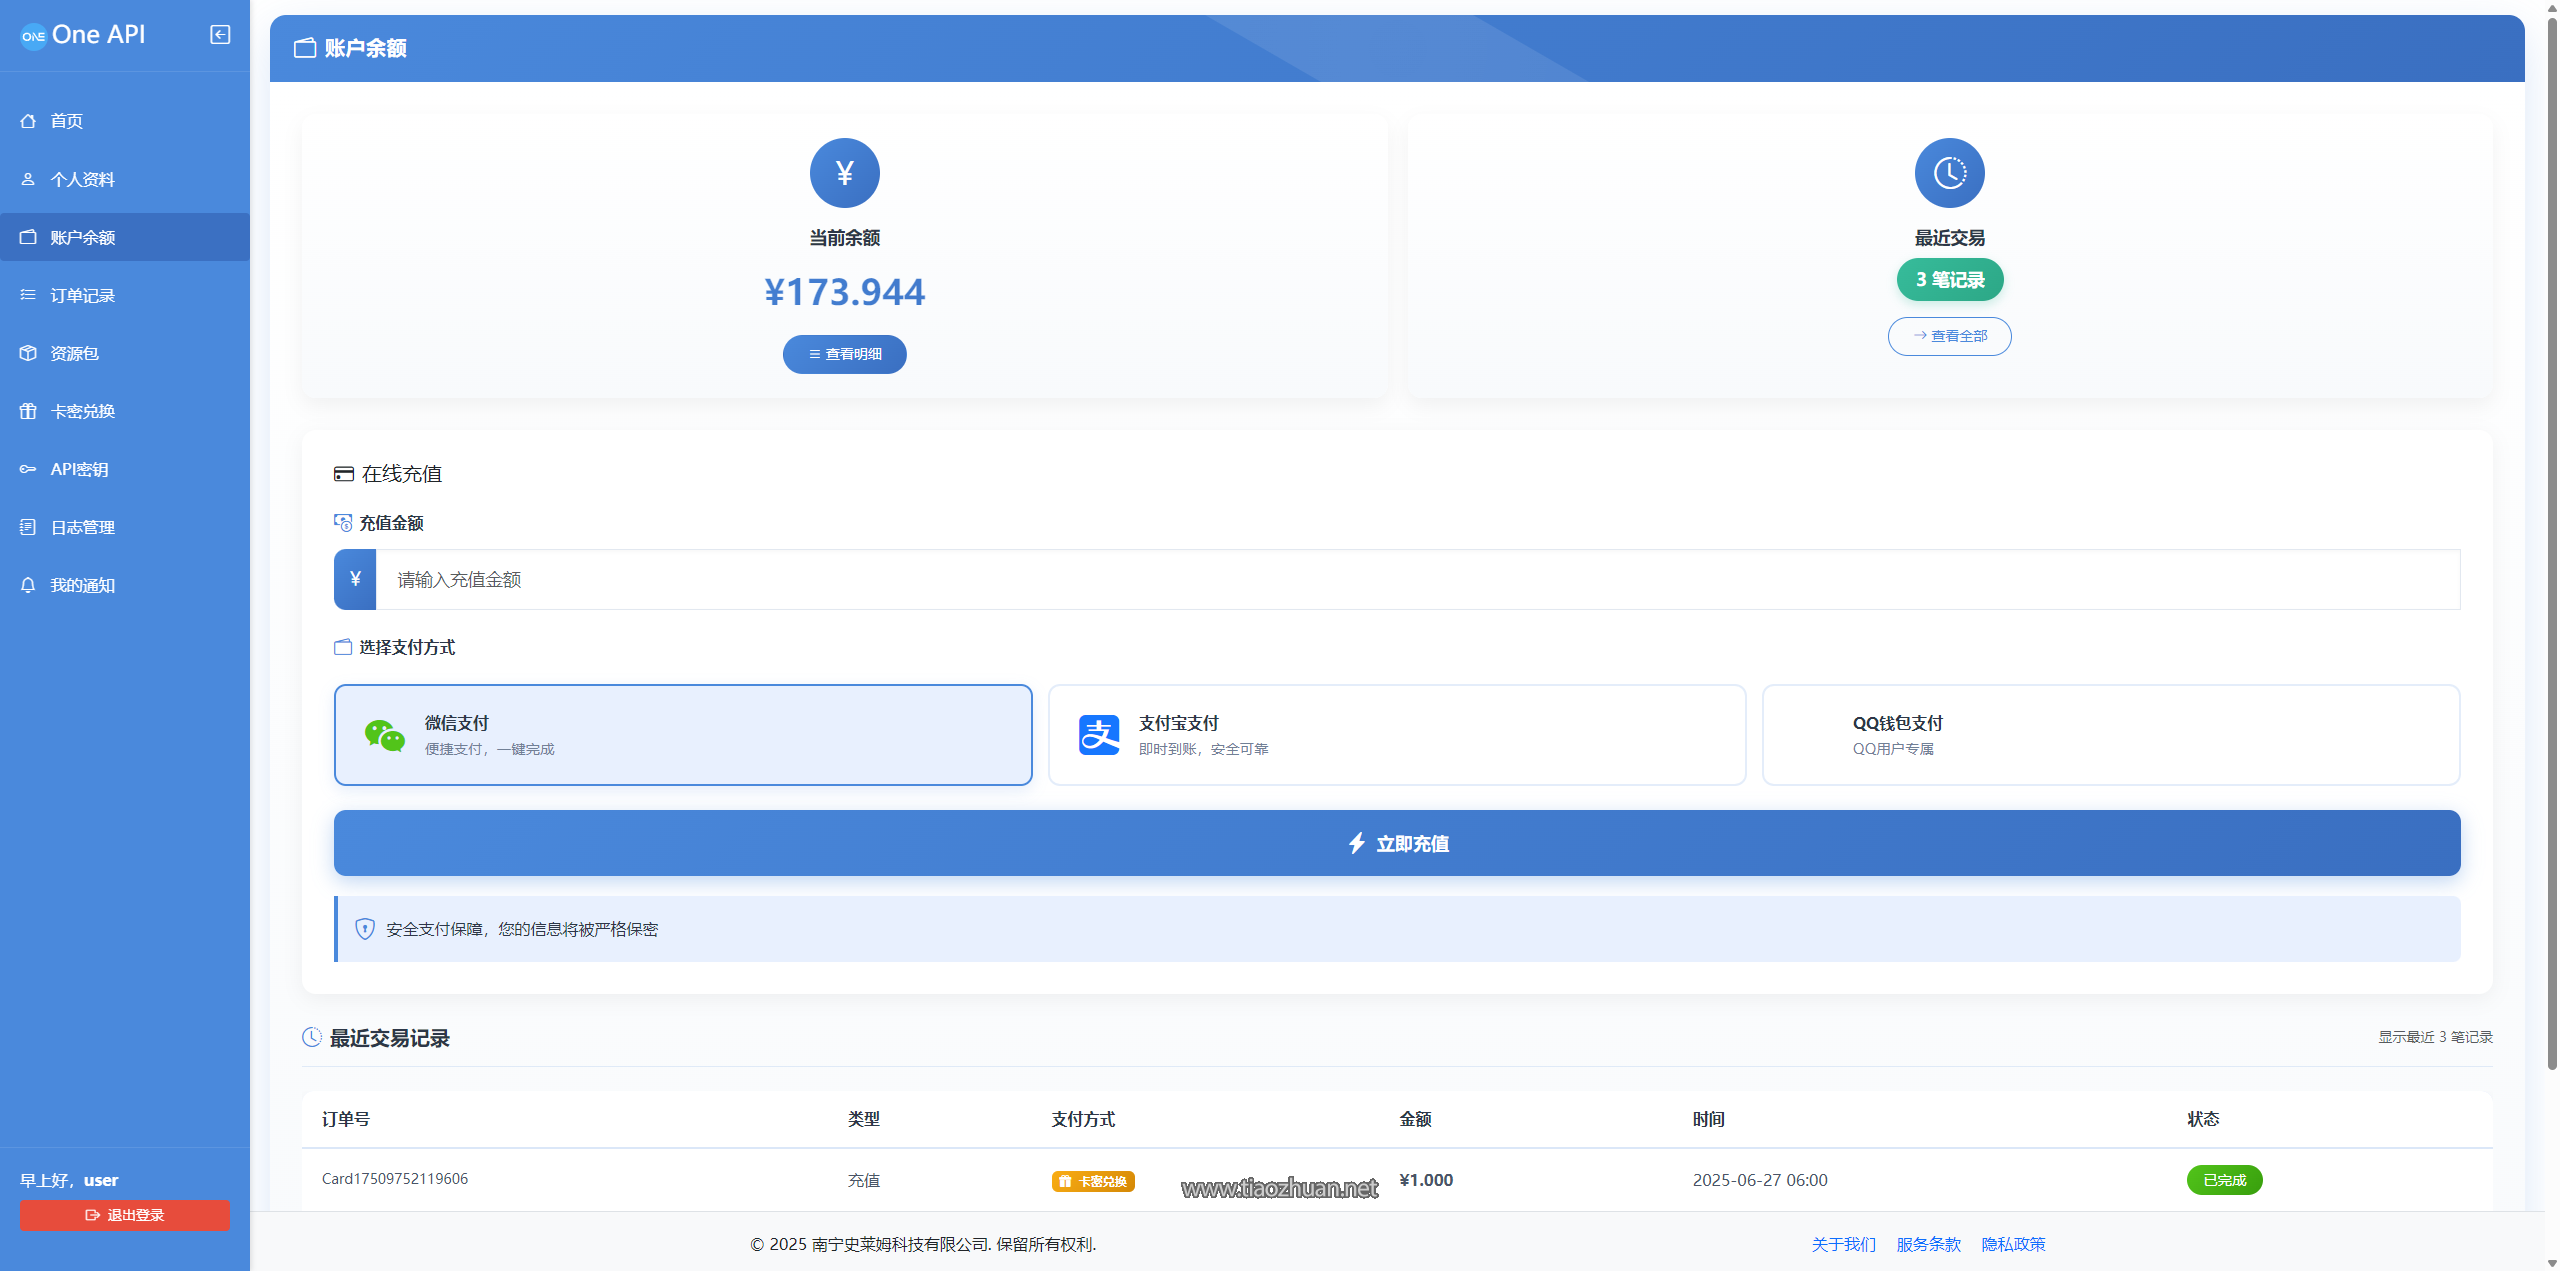Open the 首页 home menu item

point(125,121)
